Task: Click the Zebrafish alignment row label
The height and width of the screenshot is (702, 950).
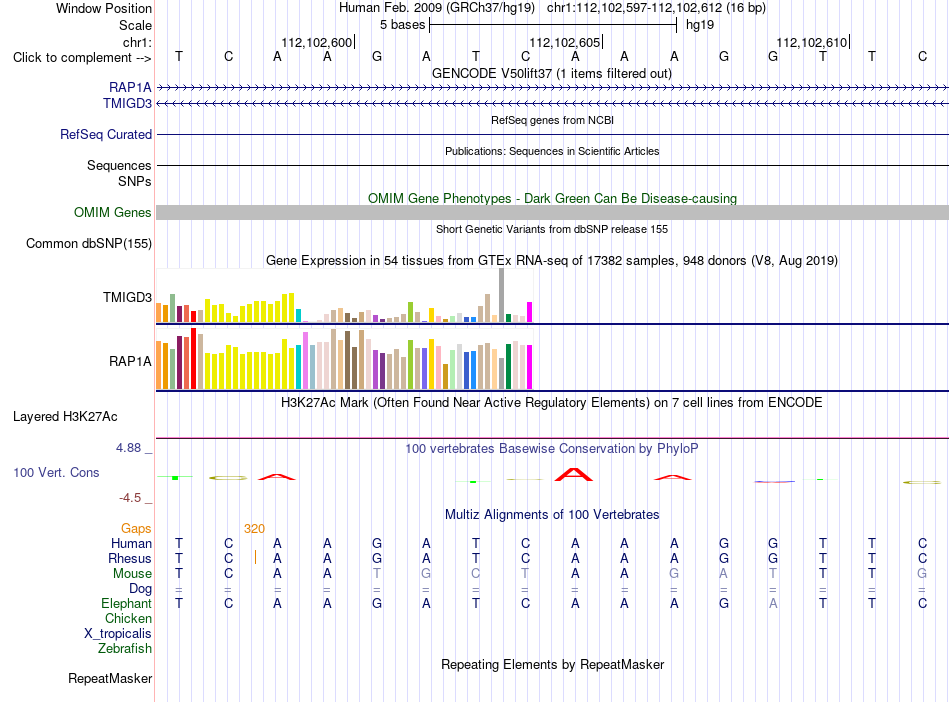Action: click(125, 649)
